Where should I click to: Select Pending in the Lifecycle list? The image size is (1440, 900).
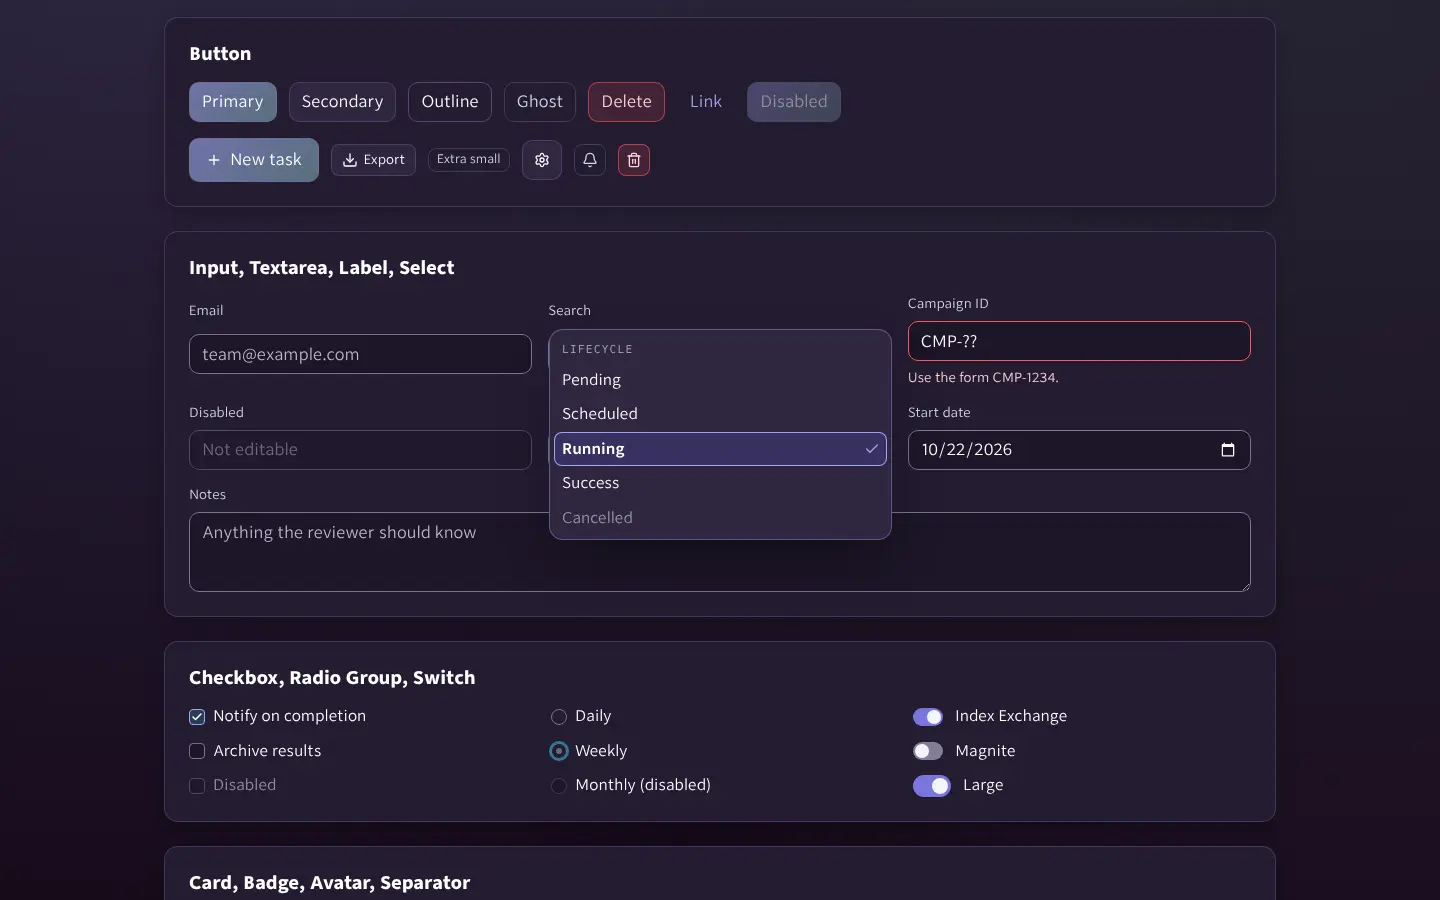click(720, 380)
